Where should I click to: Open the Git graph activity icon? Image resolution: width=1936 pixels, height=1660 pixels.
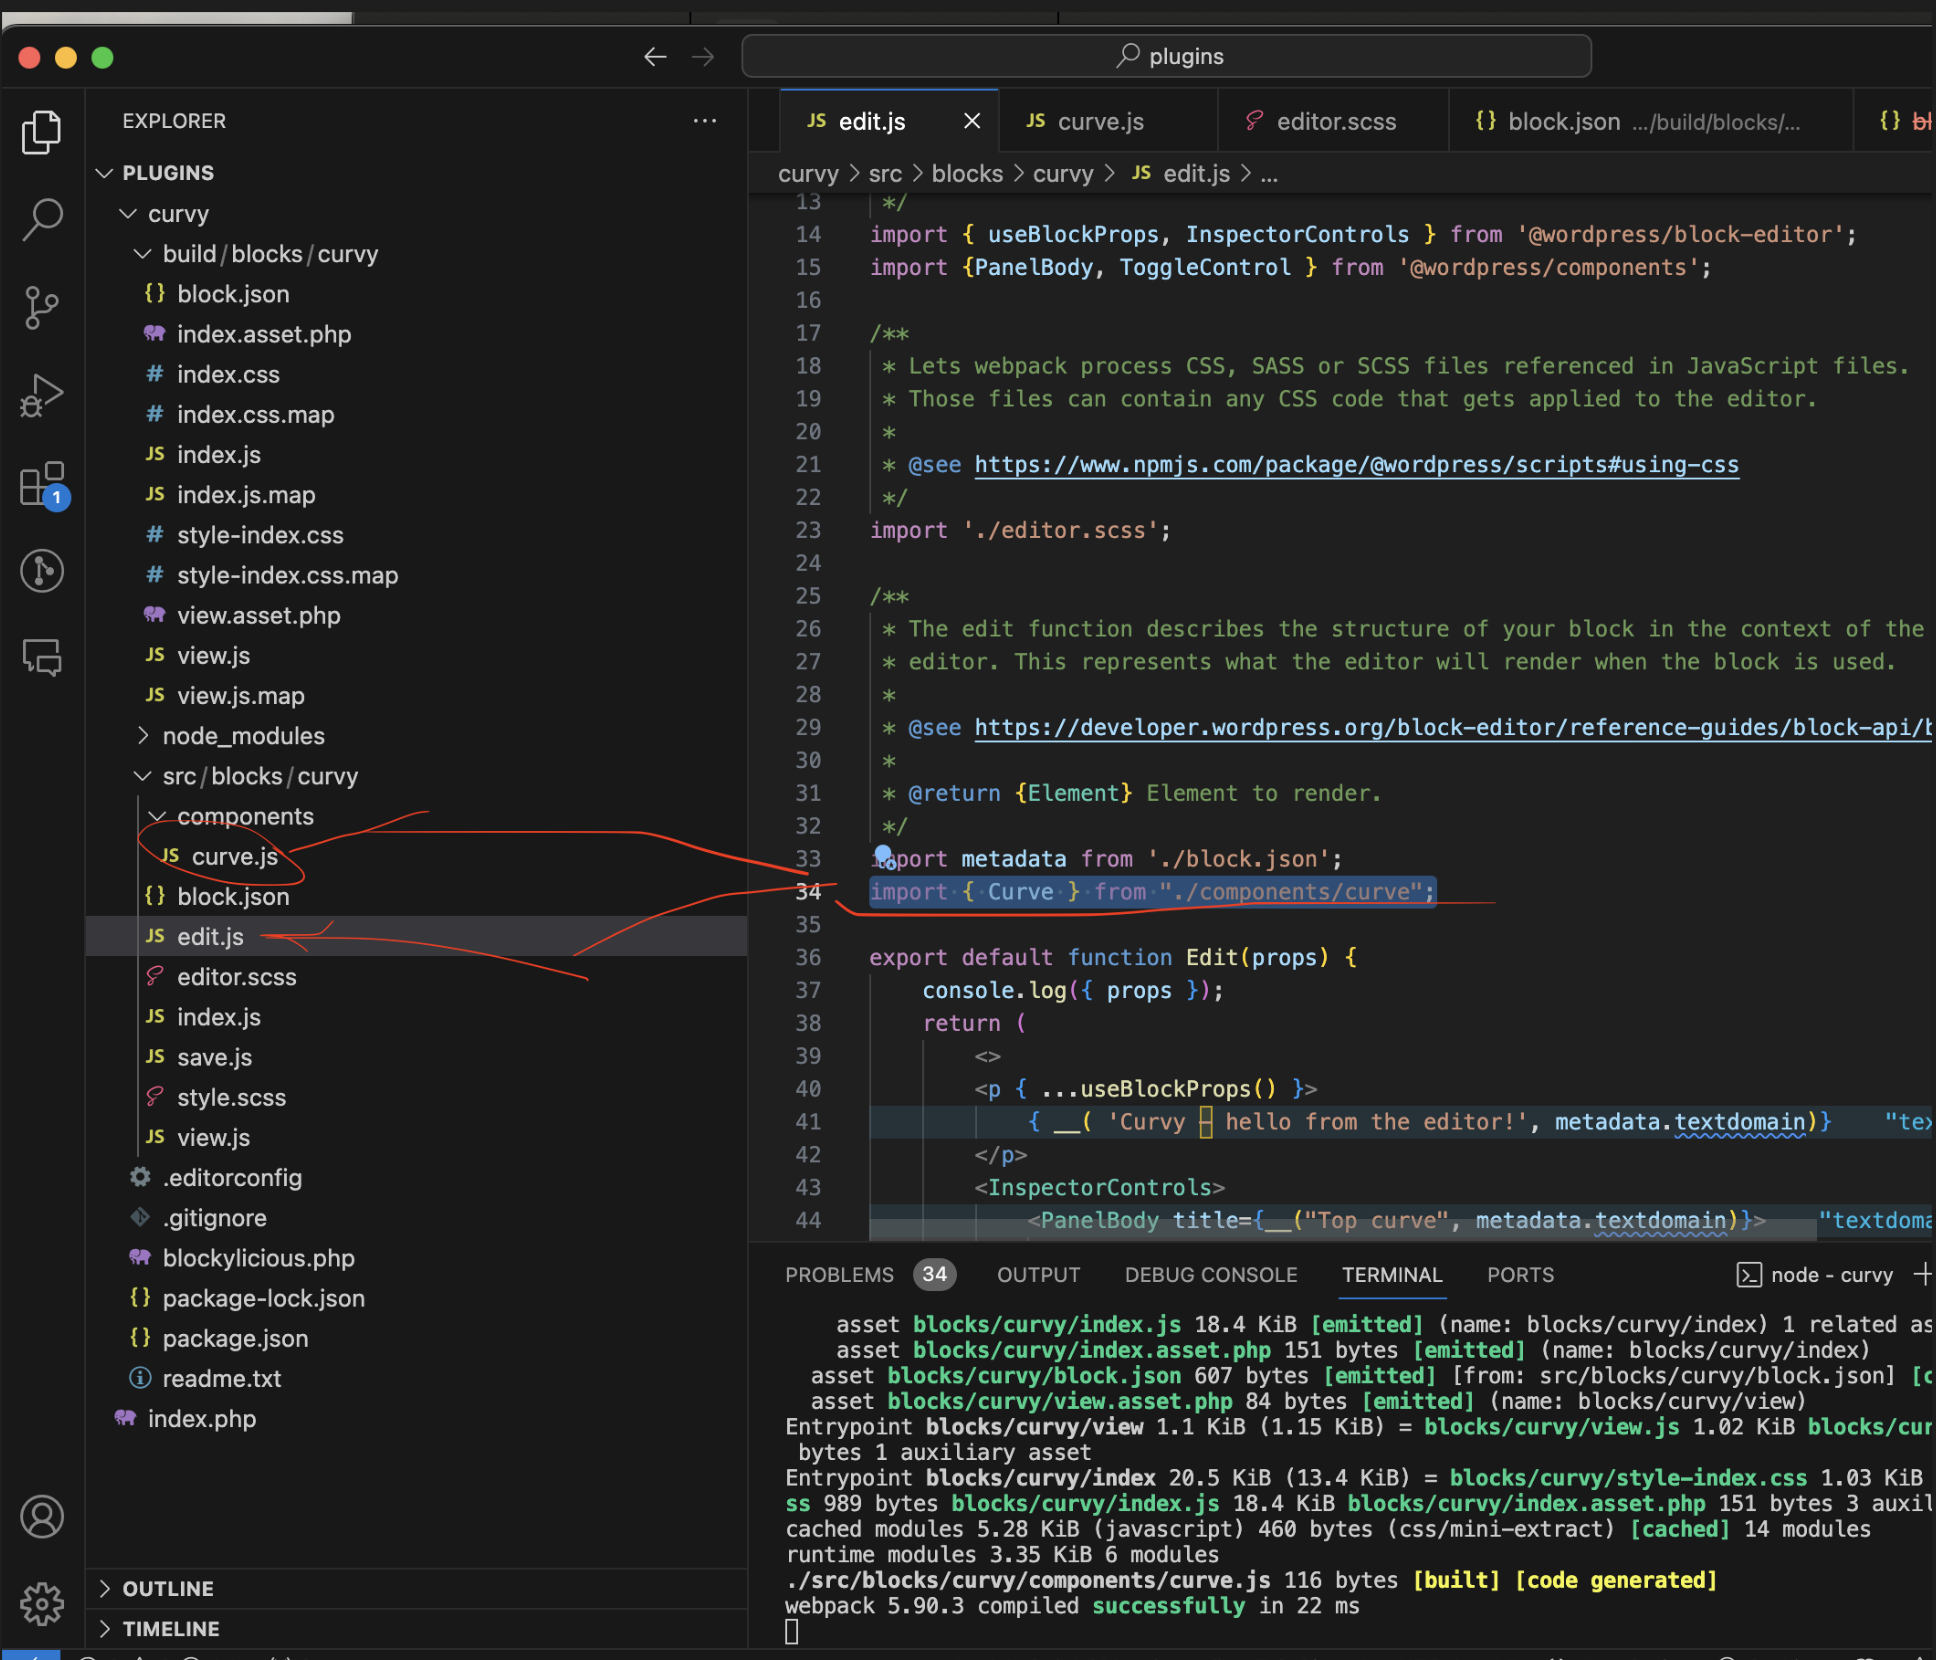tap(42, 571)
